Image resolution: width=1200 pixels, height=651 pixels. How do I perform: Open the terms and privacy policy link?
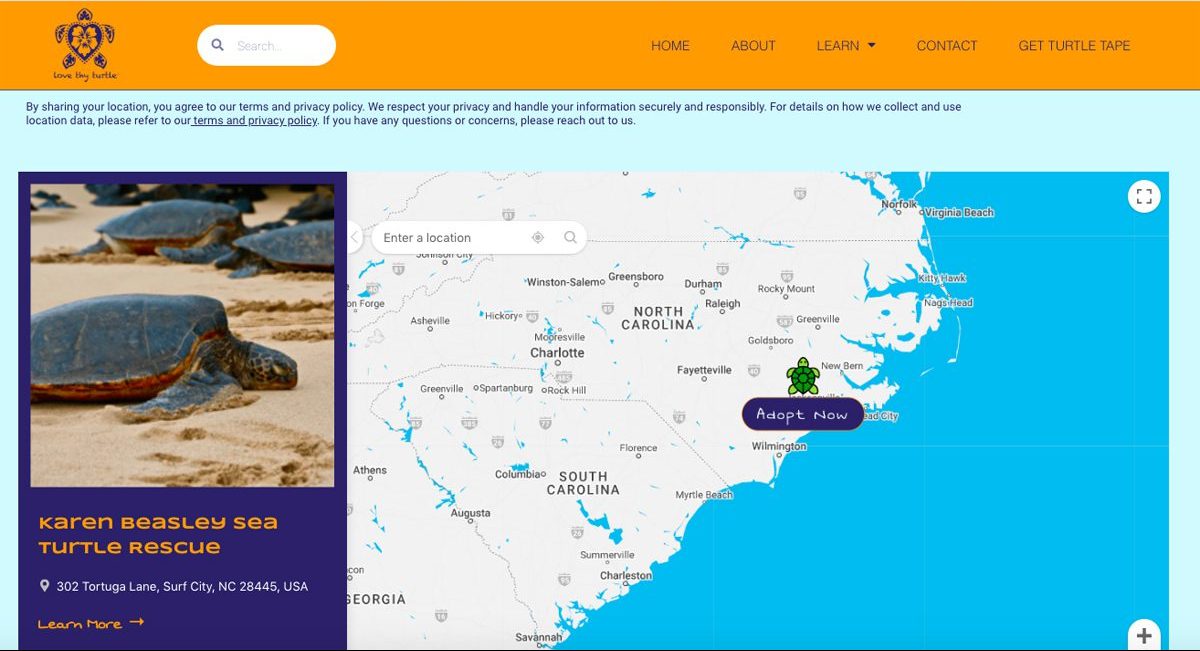(x=254, y=121)
